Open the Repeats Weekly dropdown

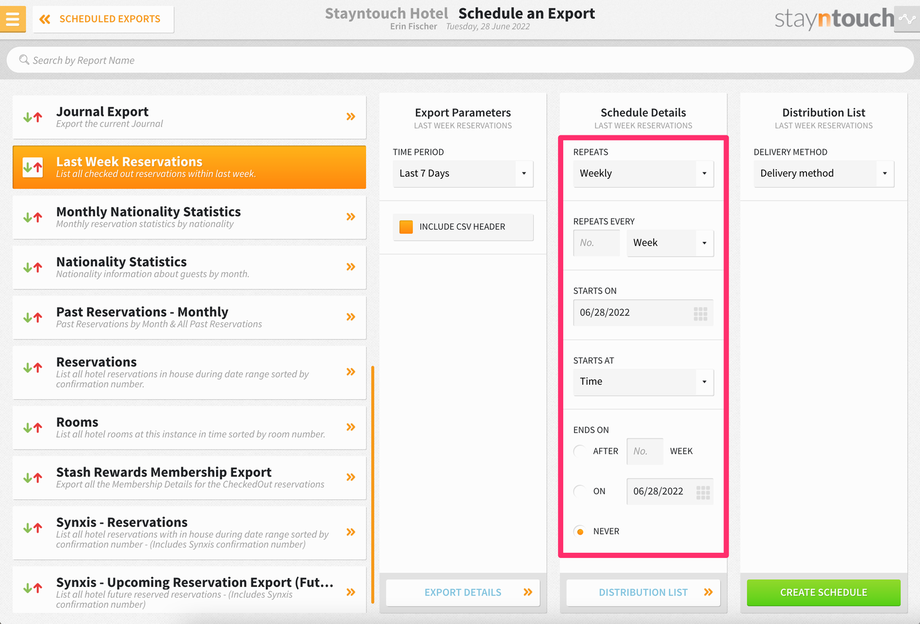(643, 174)
